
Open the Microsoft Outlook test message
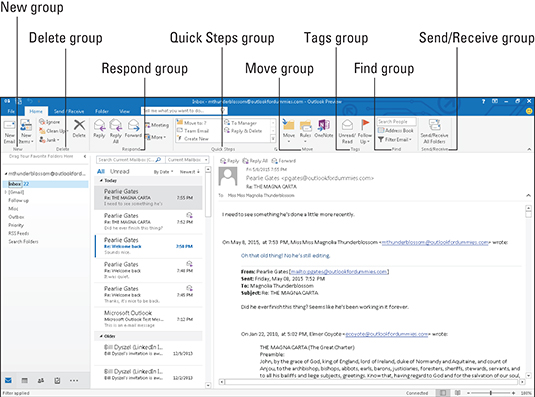point(148,319)
